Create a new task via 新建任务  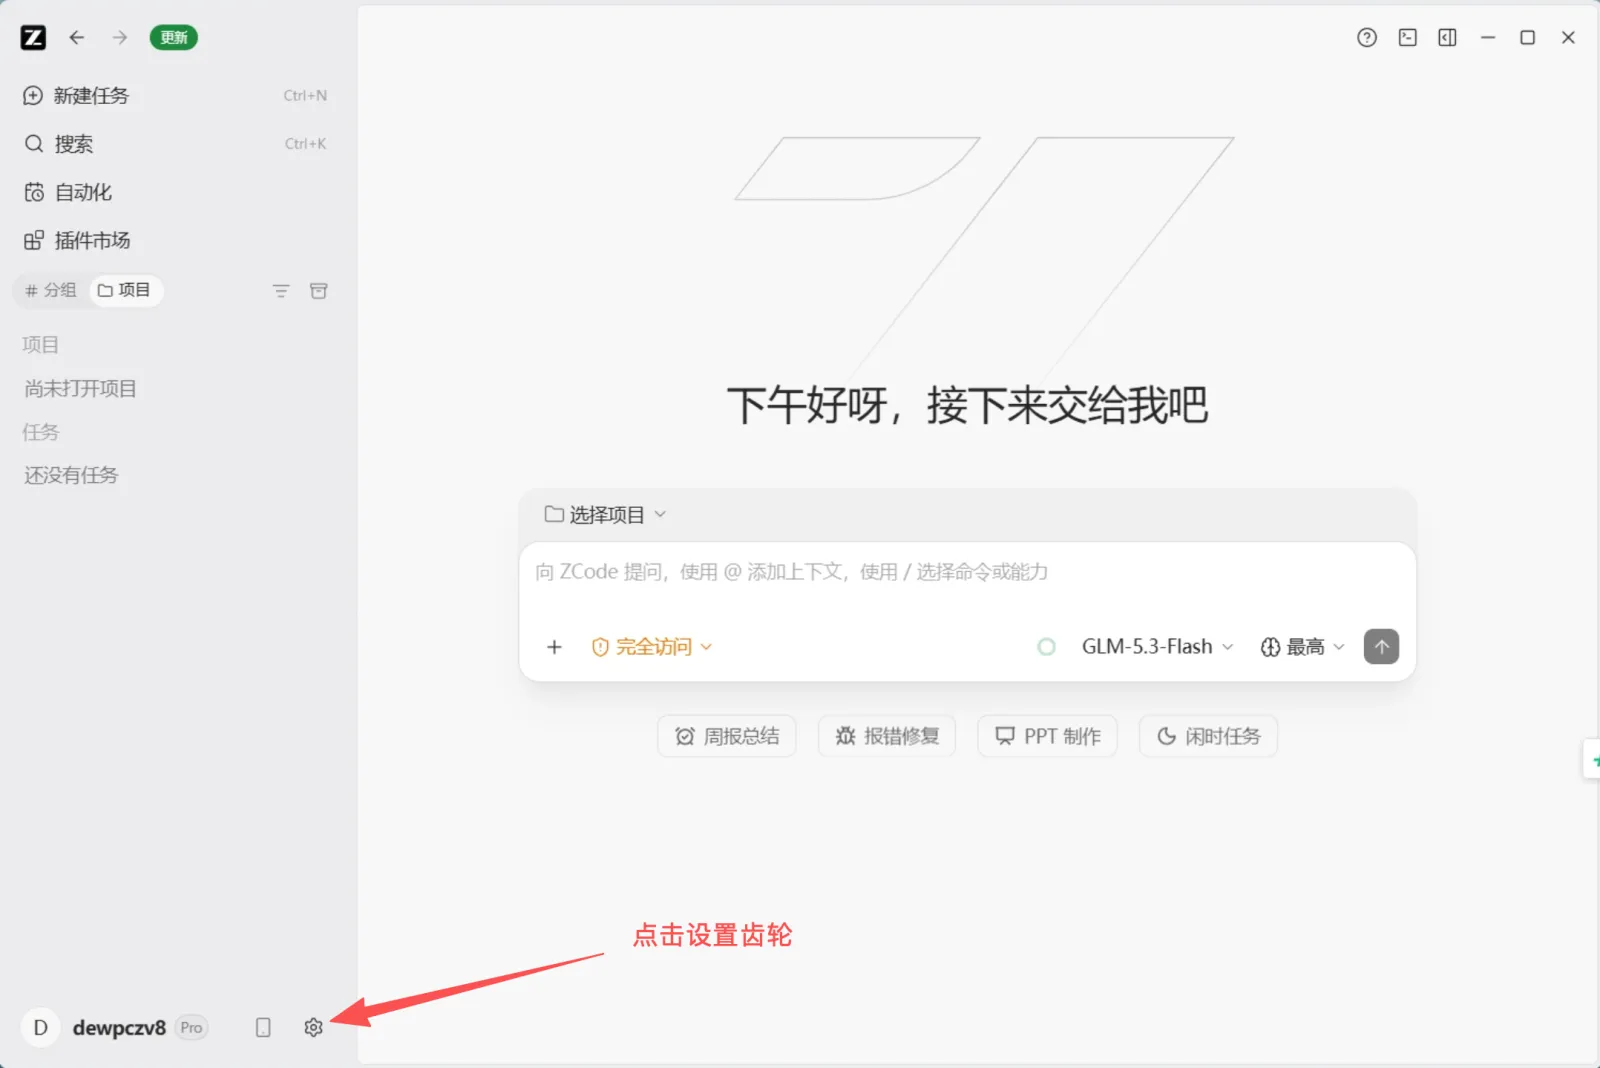click(x=175, y=96)
